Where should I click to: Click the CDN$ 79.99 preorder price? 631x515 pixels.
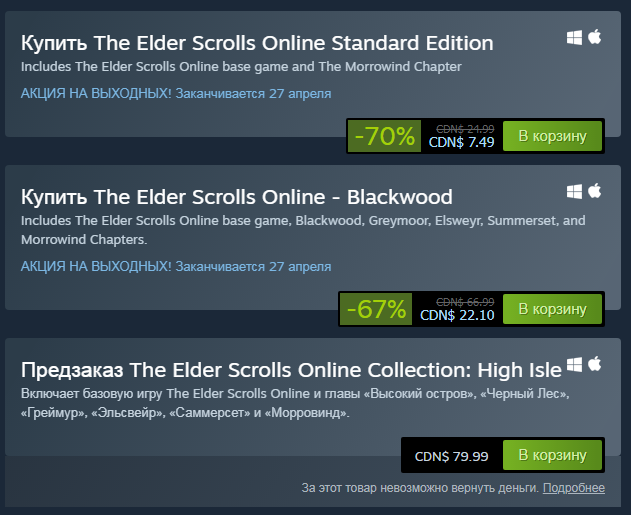(x=452, y=456)
